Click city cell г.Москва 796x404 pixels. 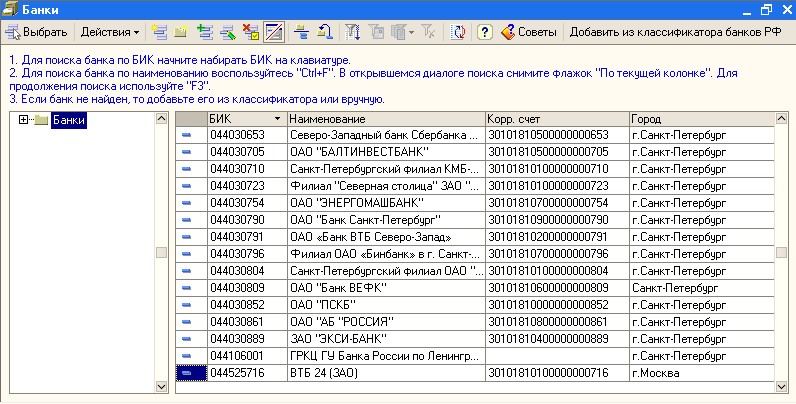702,373
